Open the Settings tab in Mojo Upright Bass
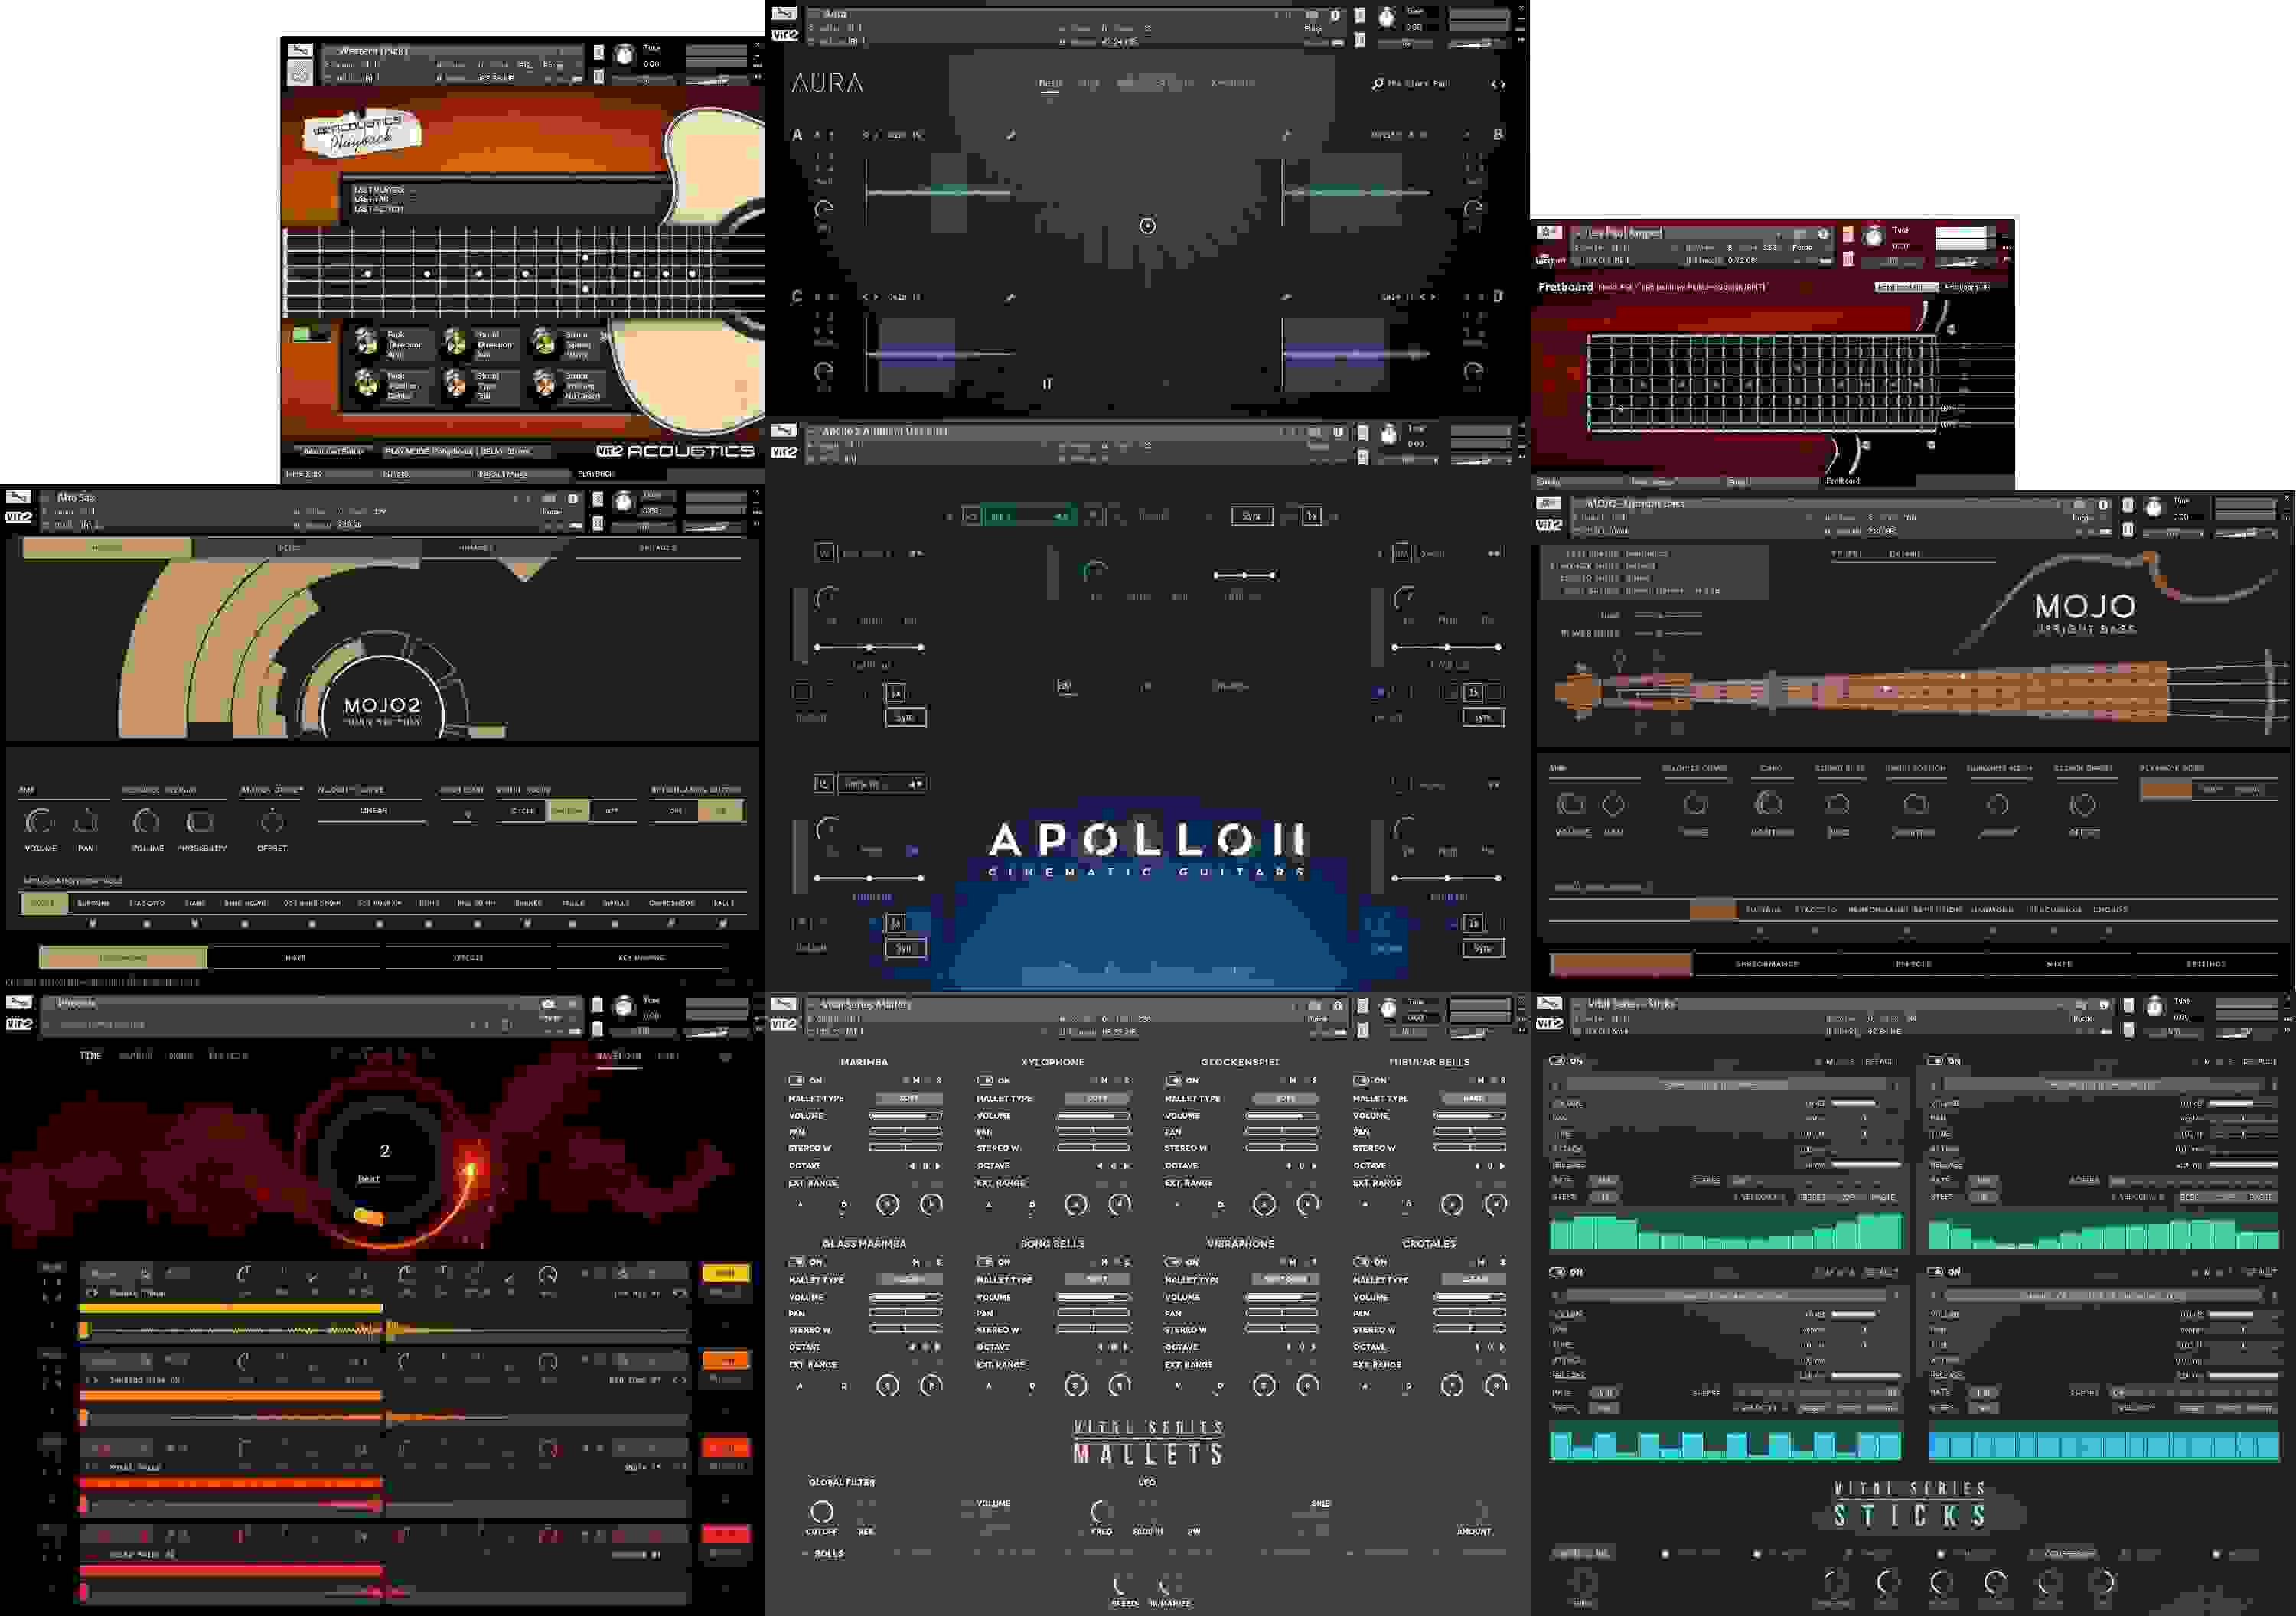The width and height of the screenshot is (2296, 1616). point(2205,964)
